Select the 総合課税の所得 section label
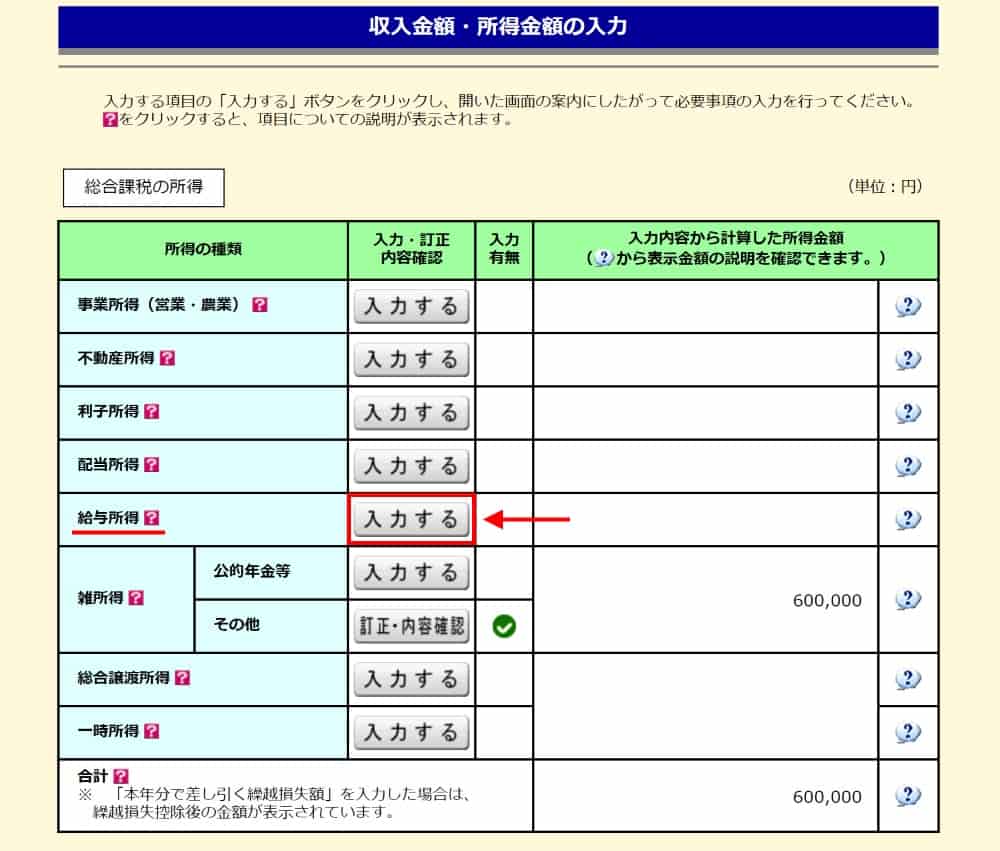The image size is (1000, 851). [x=143, y=187]
